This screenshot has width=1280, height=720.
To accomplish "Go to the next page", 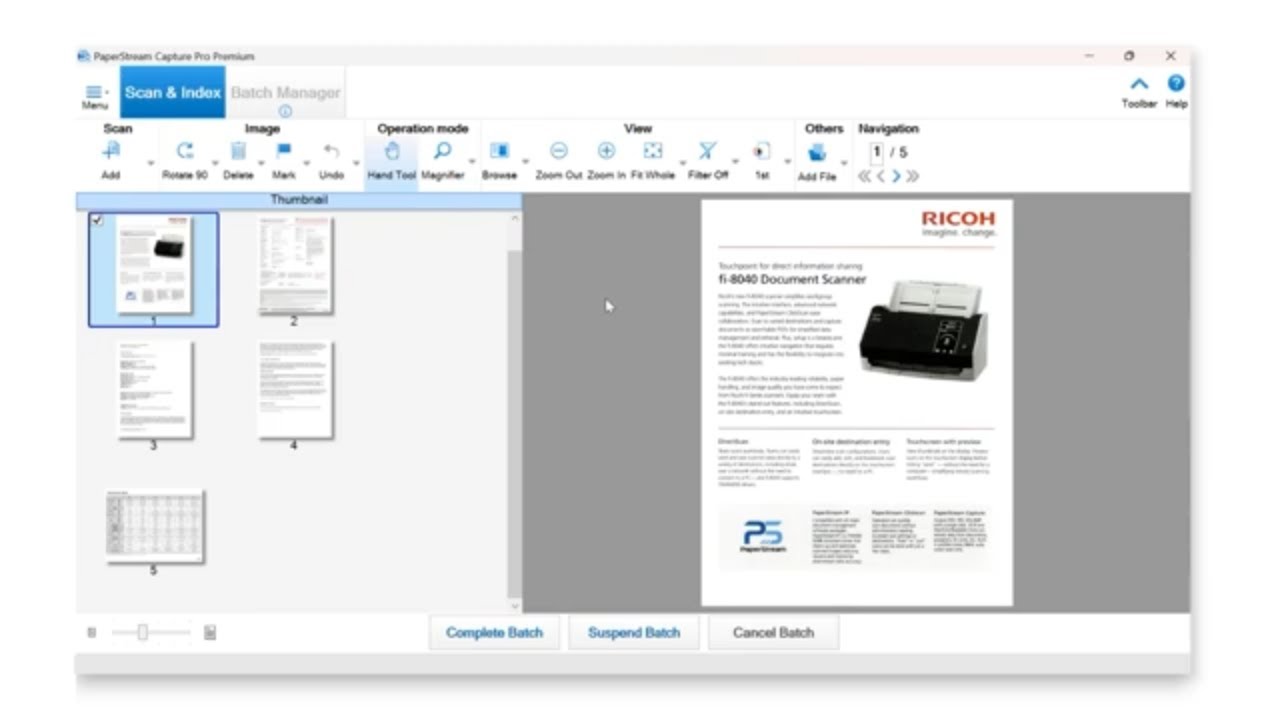I will click(896, 177).
